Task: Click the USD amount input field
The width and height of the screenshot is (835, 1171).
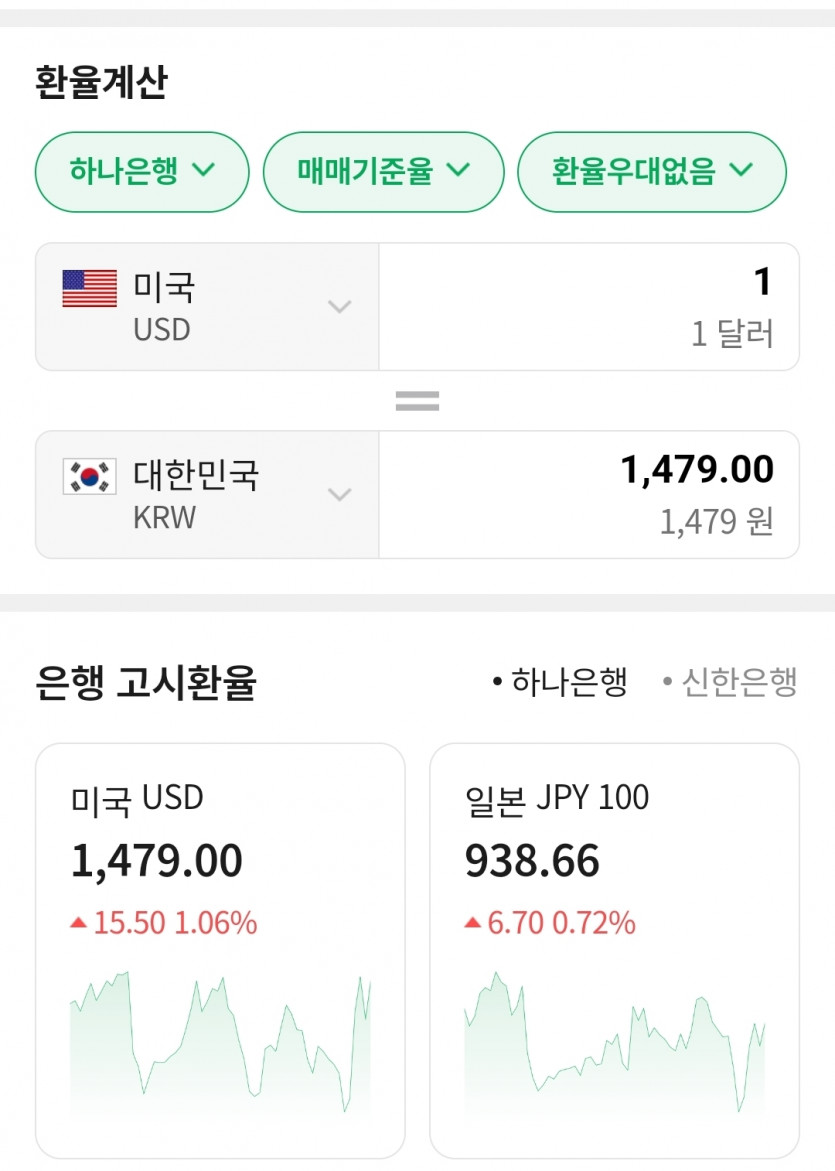Action: [x=588, y=306]
